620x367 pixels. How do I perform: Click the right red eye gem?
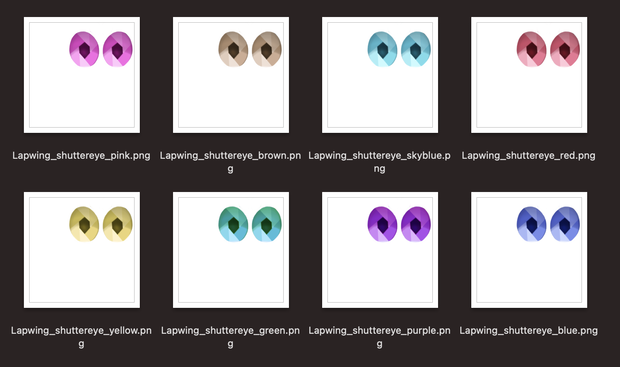tap(565, 49)
